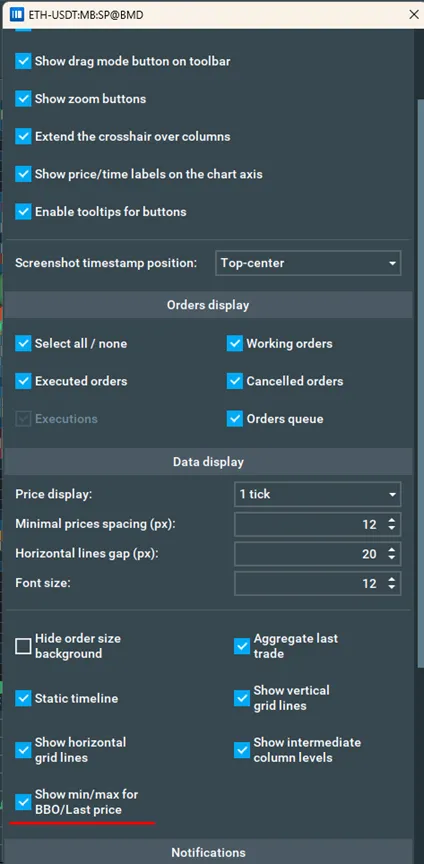Uncheck Executed orders

pyautogui.click(x=23, y=381)
